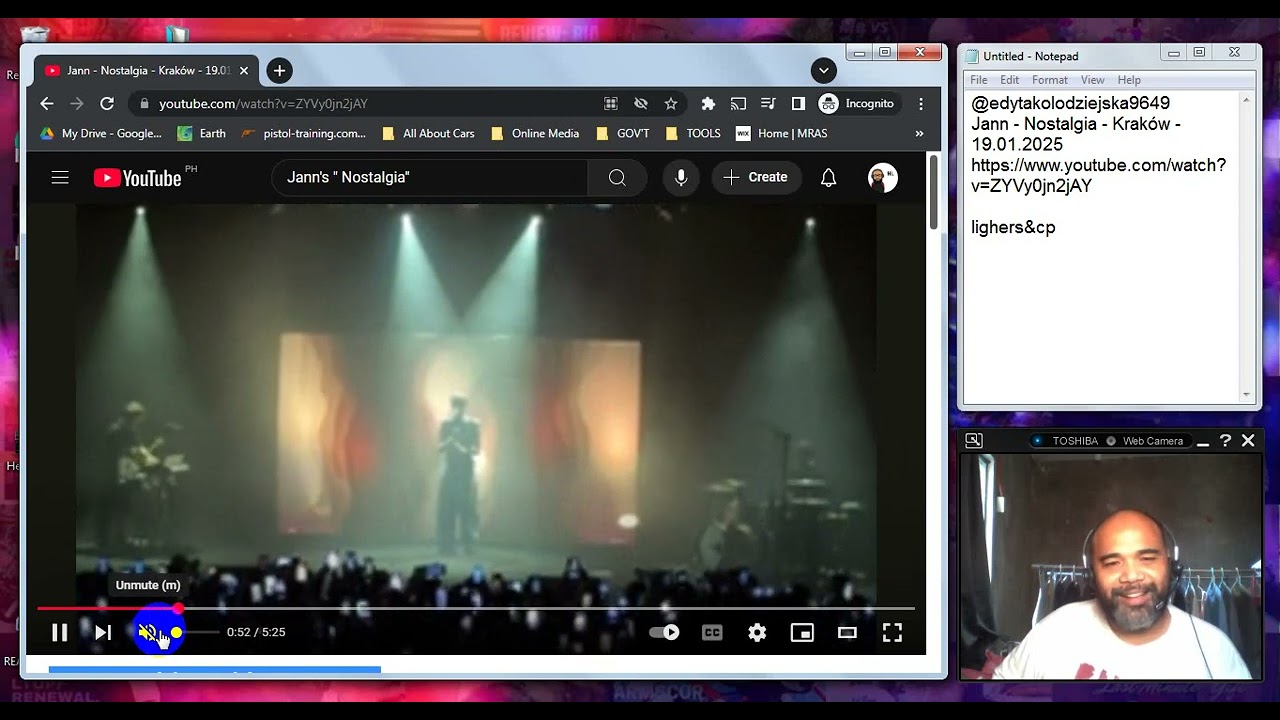Screen dimensions: 1280x720
Task: Open the cast media icon
Action: [x=738, y=103]
